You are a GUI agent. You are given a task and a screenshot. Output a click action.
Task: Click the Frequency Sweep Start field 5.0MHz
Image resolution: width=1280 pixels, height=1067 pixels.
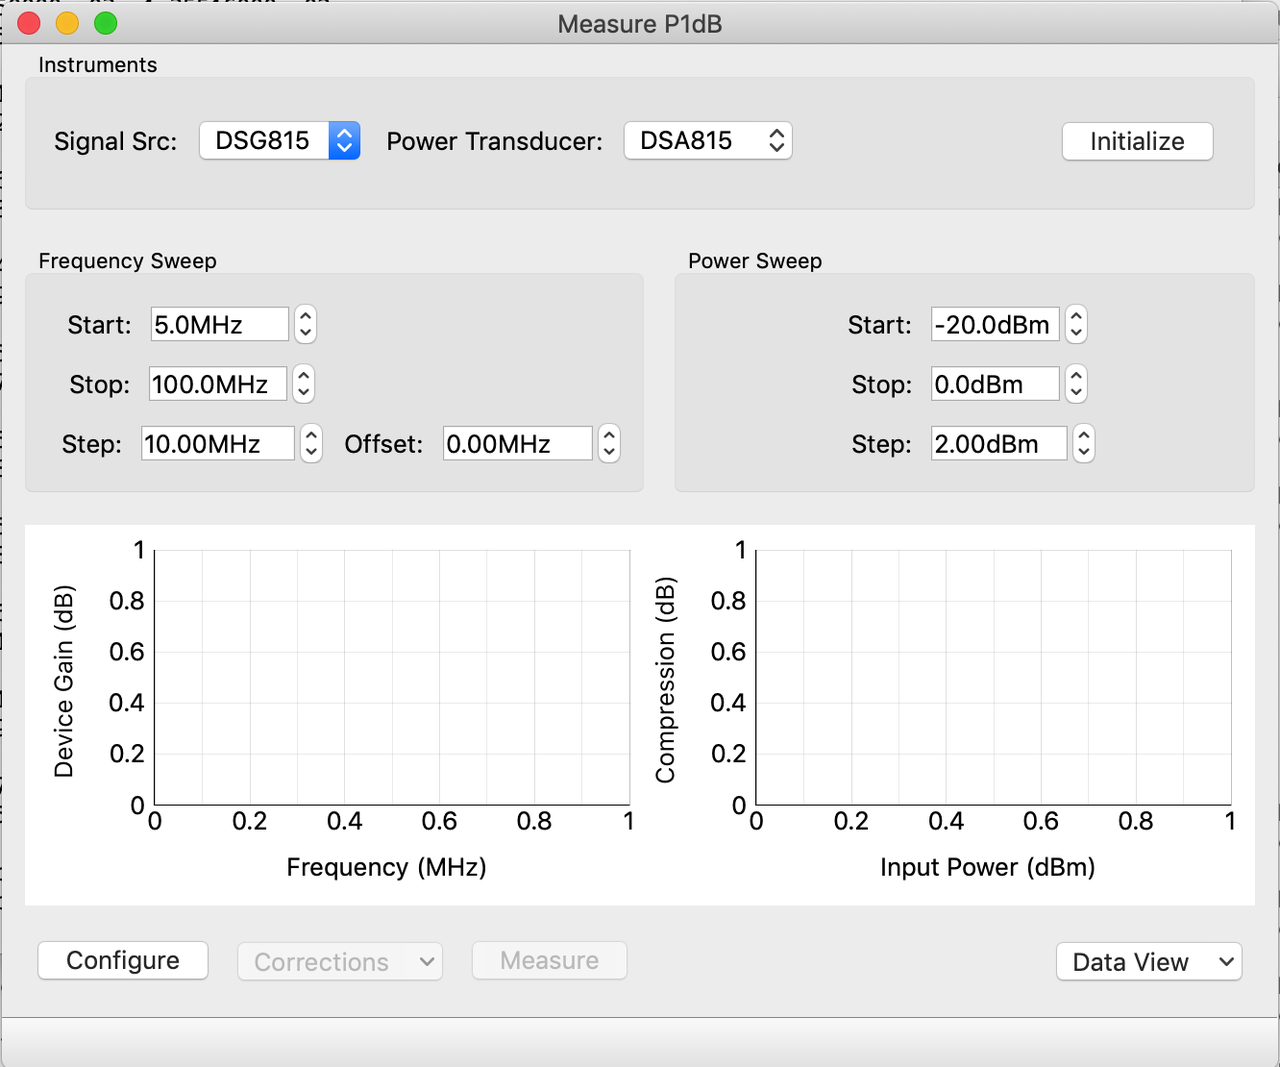coord(220,324)
